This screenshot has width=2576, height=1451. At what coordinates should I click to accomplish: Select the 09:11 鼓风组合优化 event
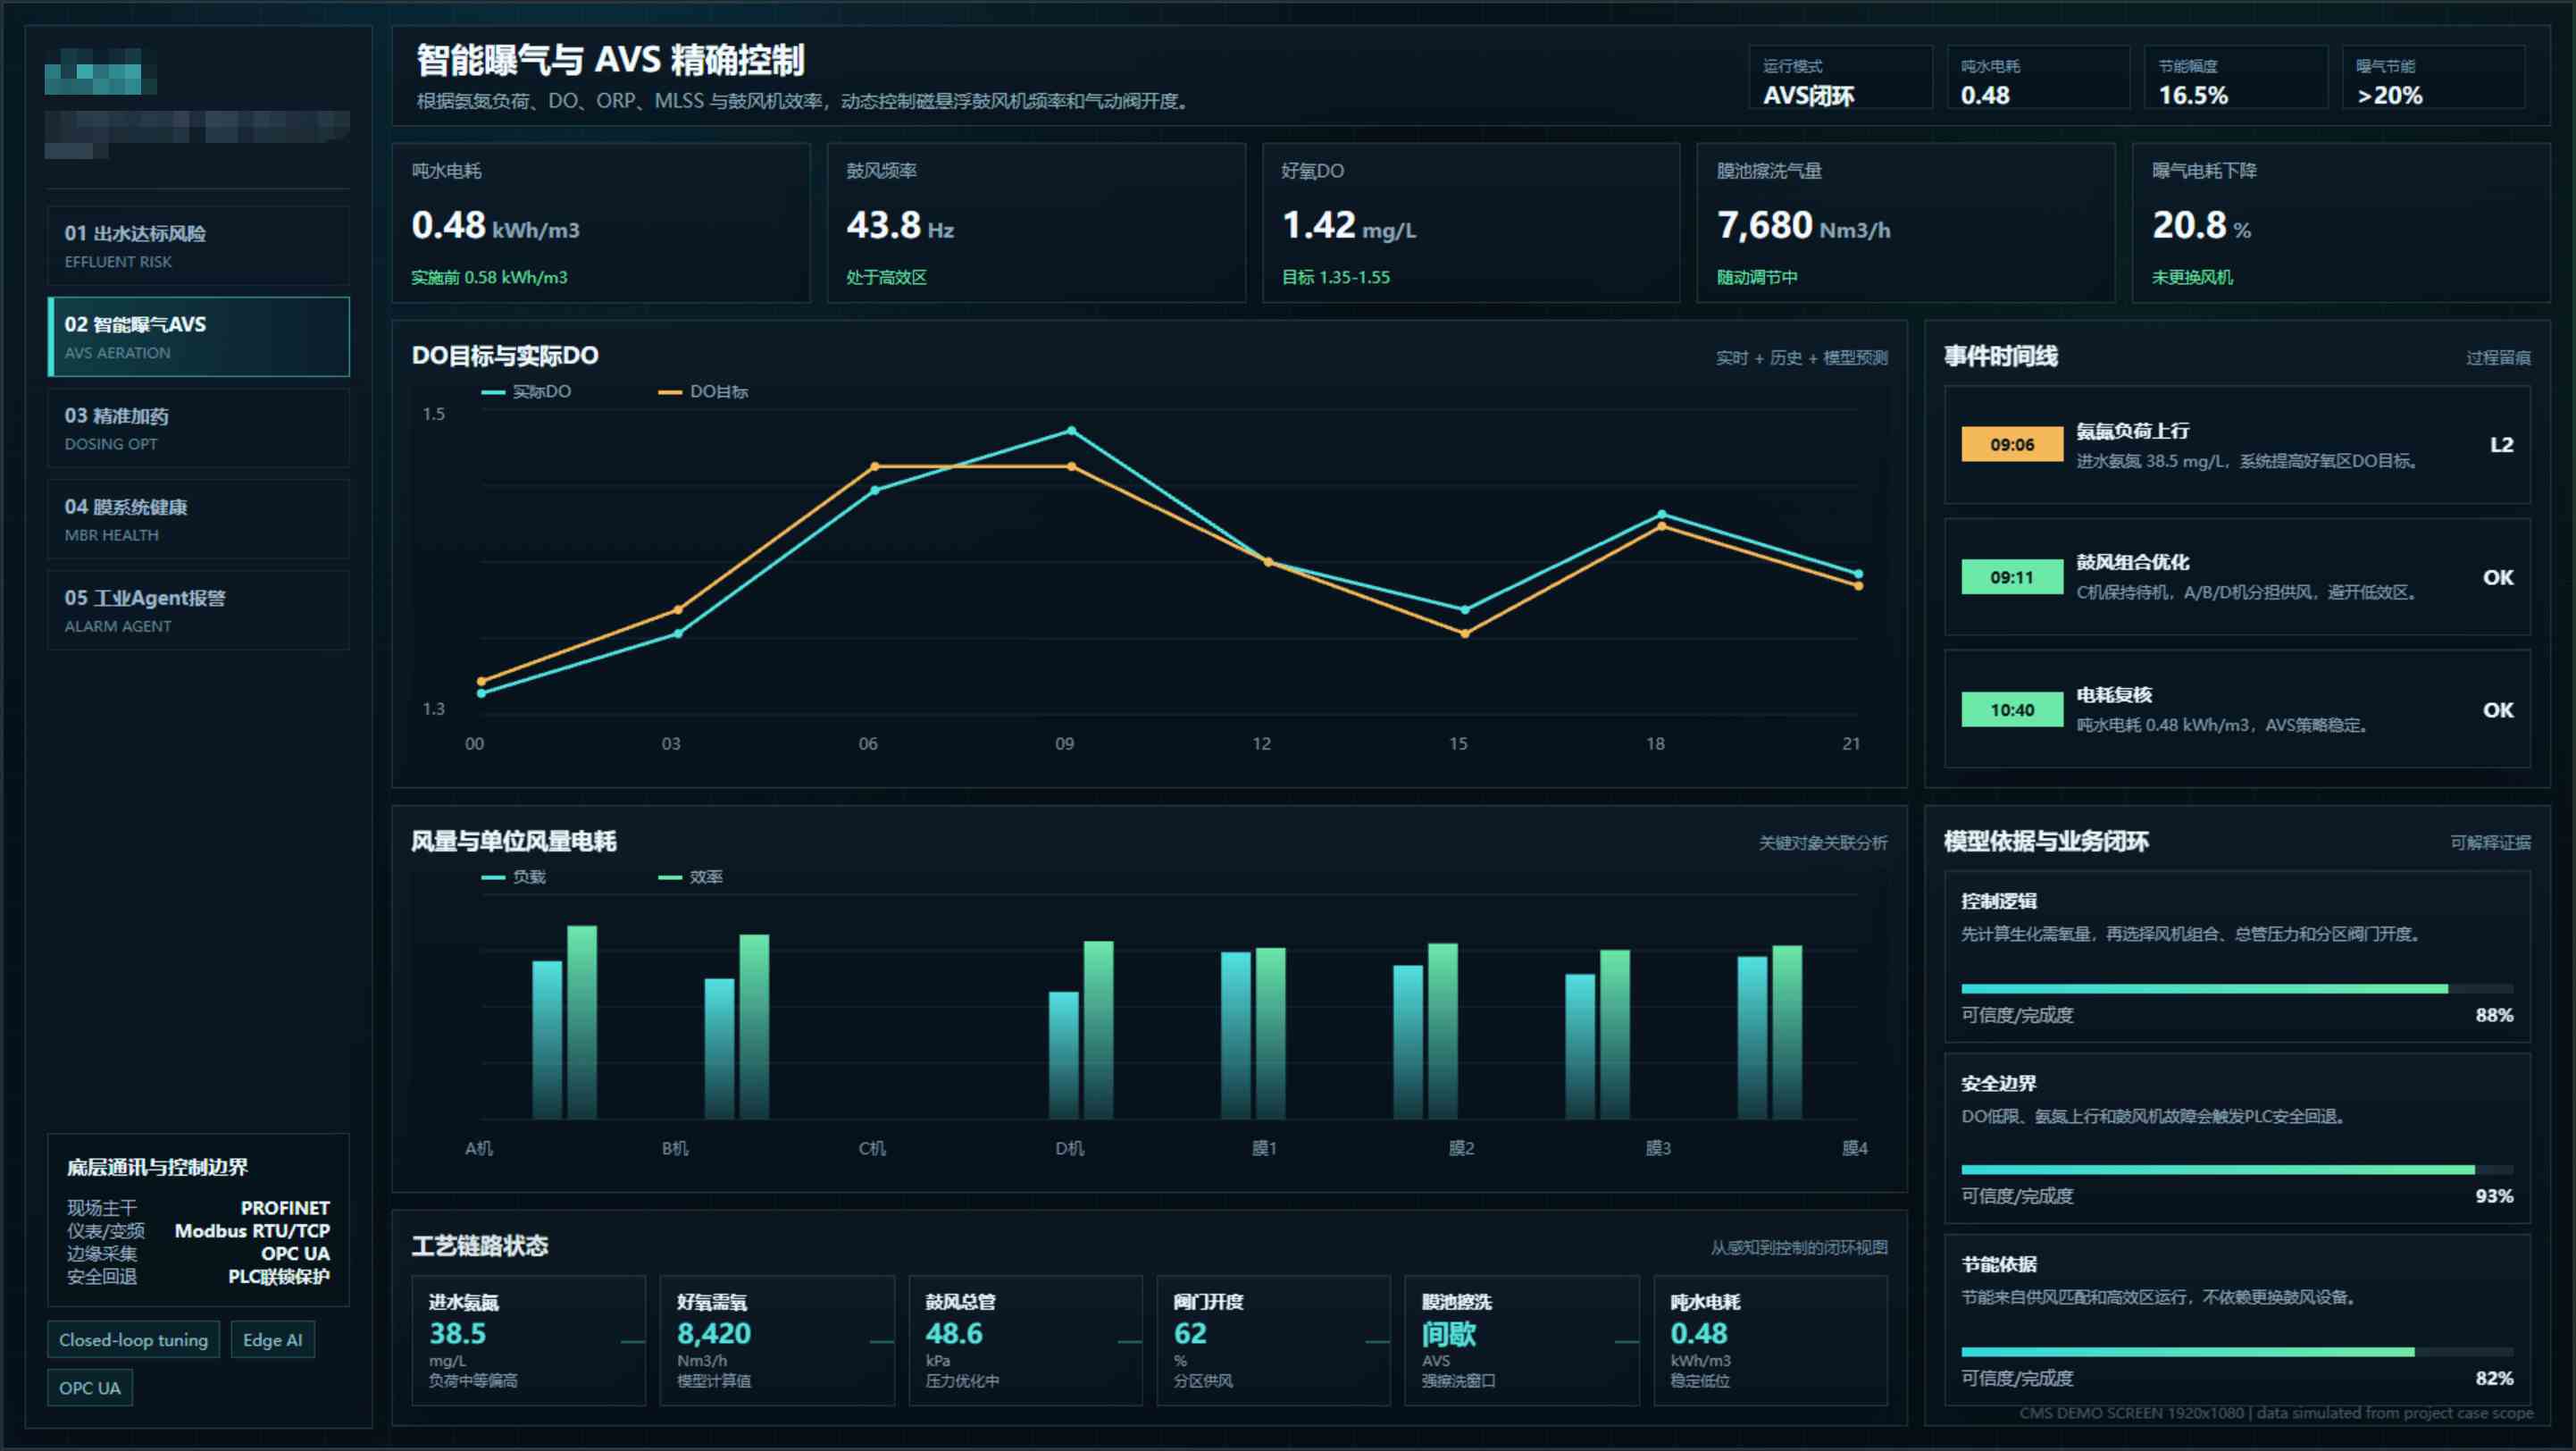[2237, 577]
